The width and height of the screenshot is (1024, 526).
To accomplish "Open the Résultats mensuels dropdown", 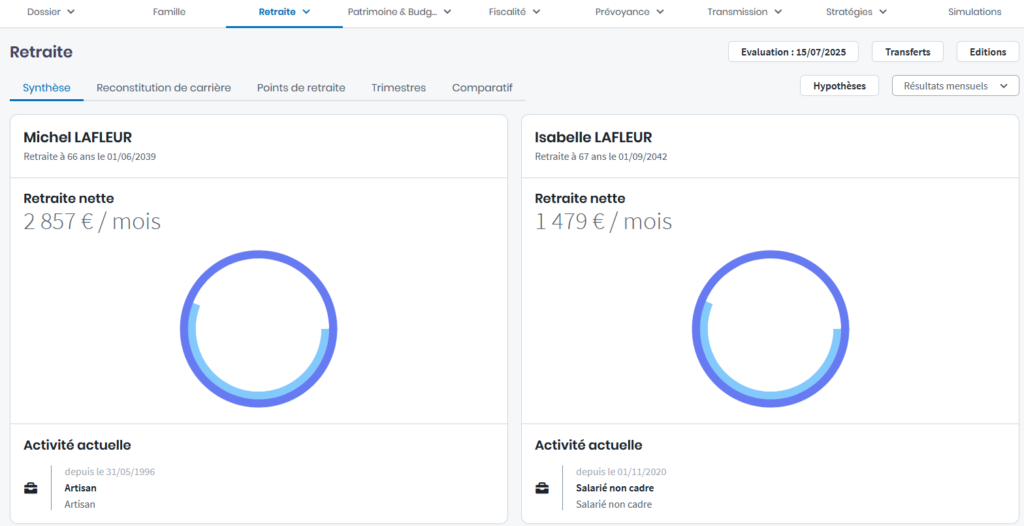I will [955, 86].
